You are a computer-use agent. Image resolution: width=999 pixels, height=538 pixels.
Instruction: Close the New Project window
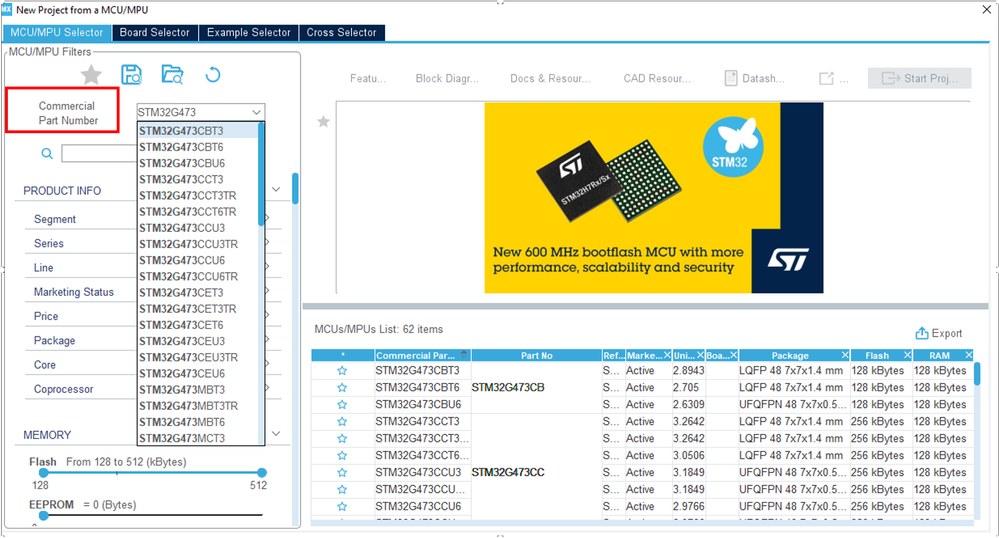tap(986, 10)
